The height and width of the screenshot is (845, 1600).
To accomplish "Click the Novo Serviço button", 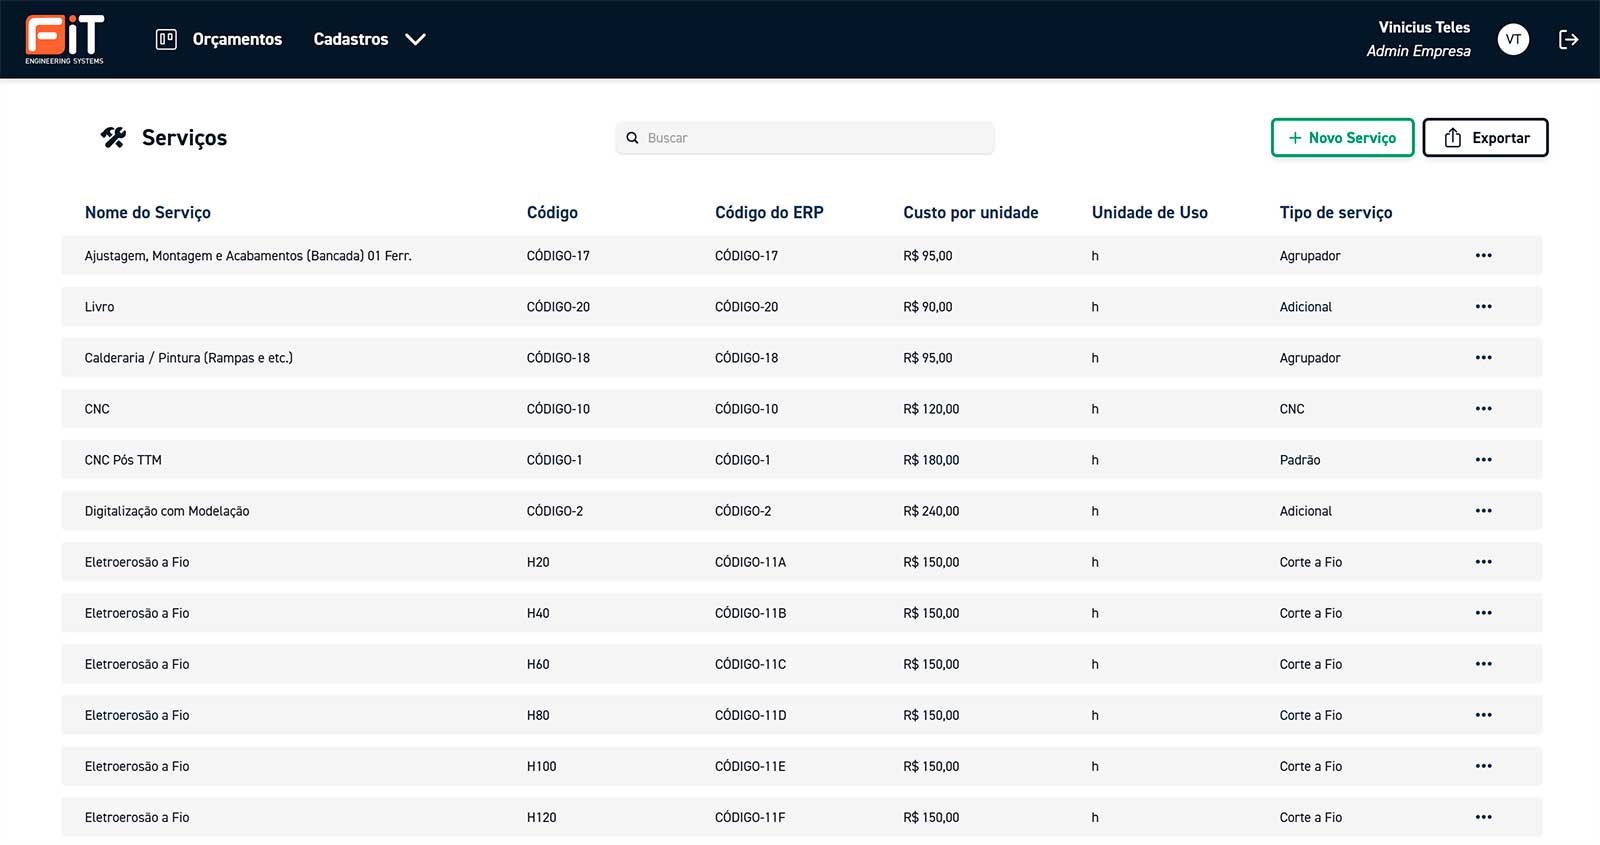I will click(x=1342, y=138).
